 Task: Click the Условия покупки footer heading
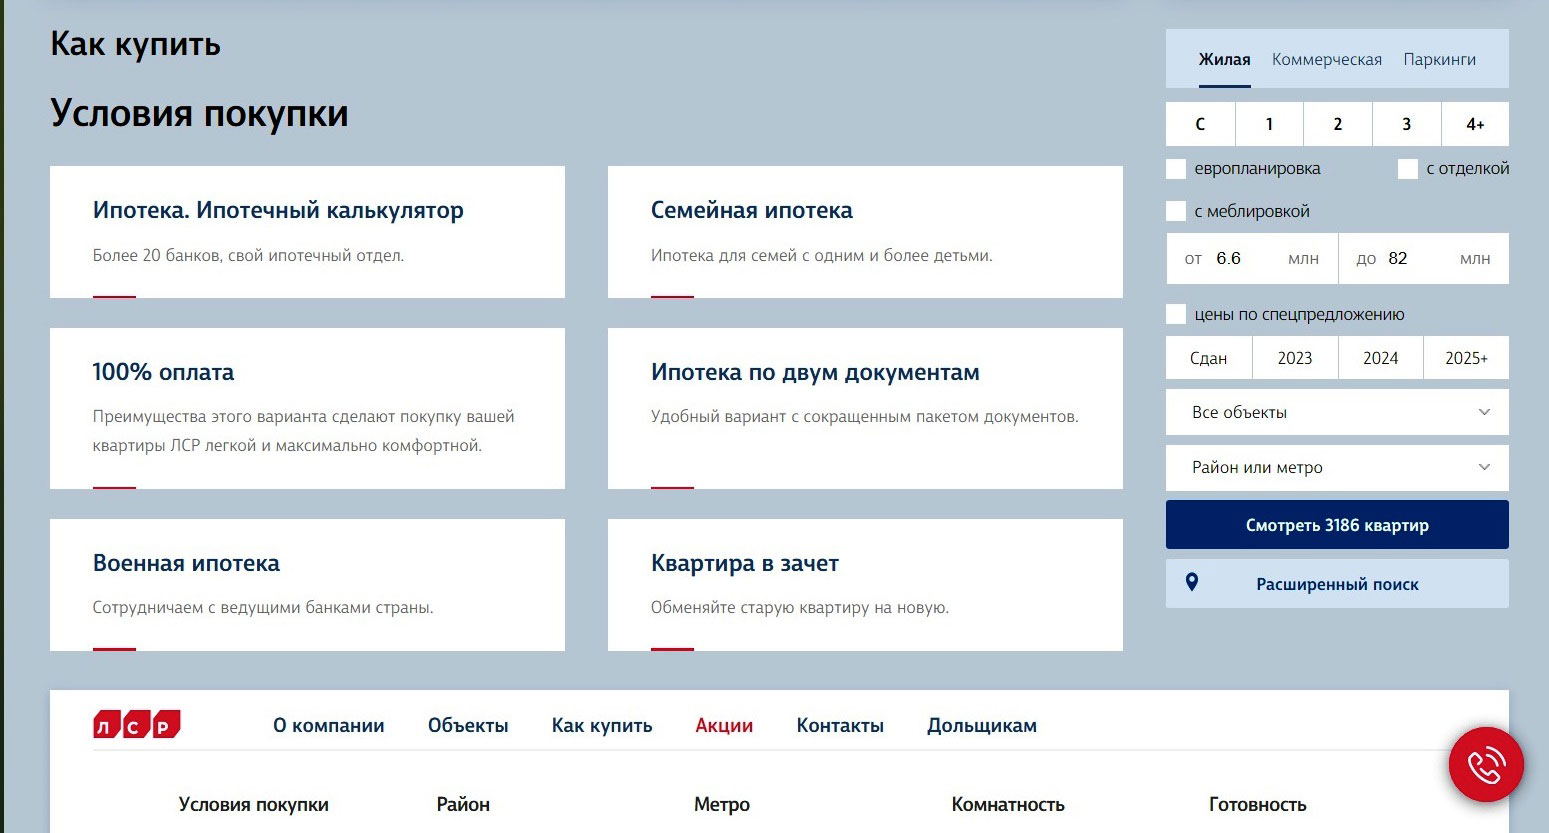(x=254, y=804)
